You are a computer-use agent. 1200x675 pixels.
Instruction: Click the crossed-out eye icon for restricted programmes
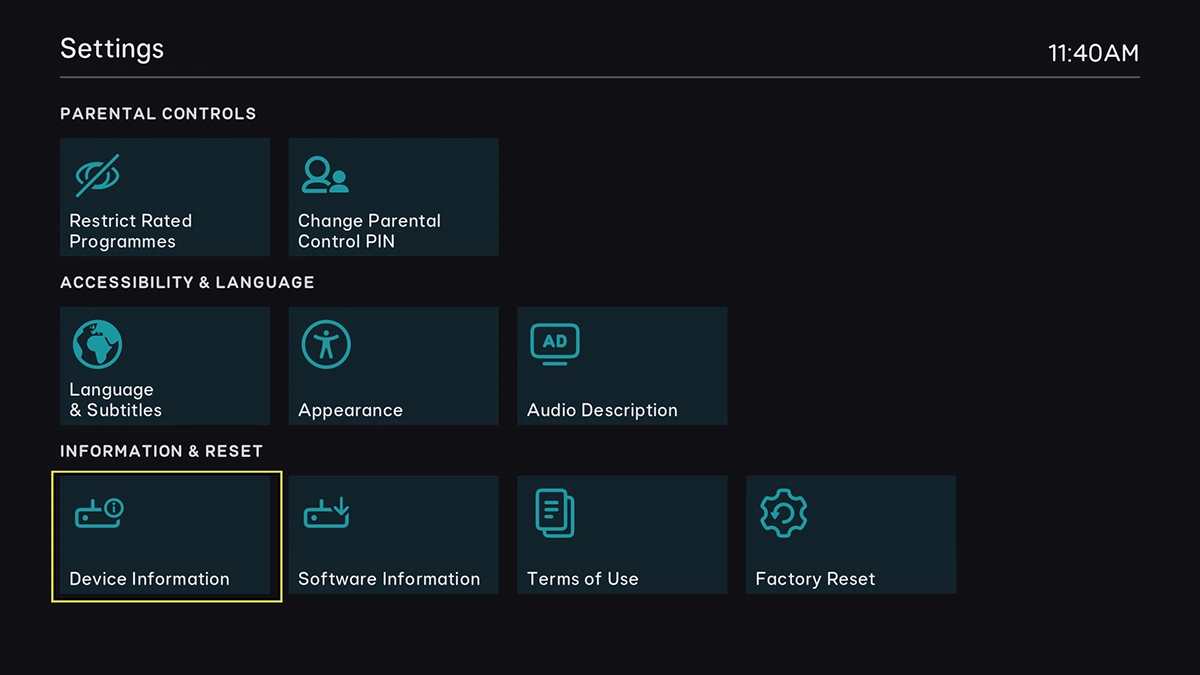(97, 176)
